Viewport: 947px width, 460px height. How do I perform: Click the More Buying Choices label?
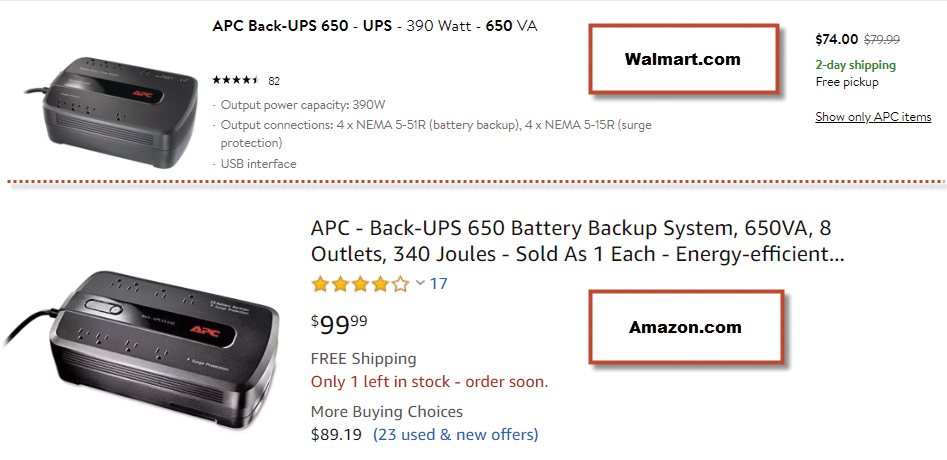point(387,411)
